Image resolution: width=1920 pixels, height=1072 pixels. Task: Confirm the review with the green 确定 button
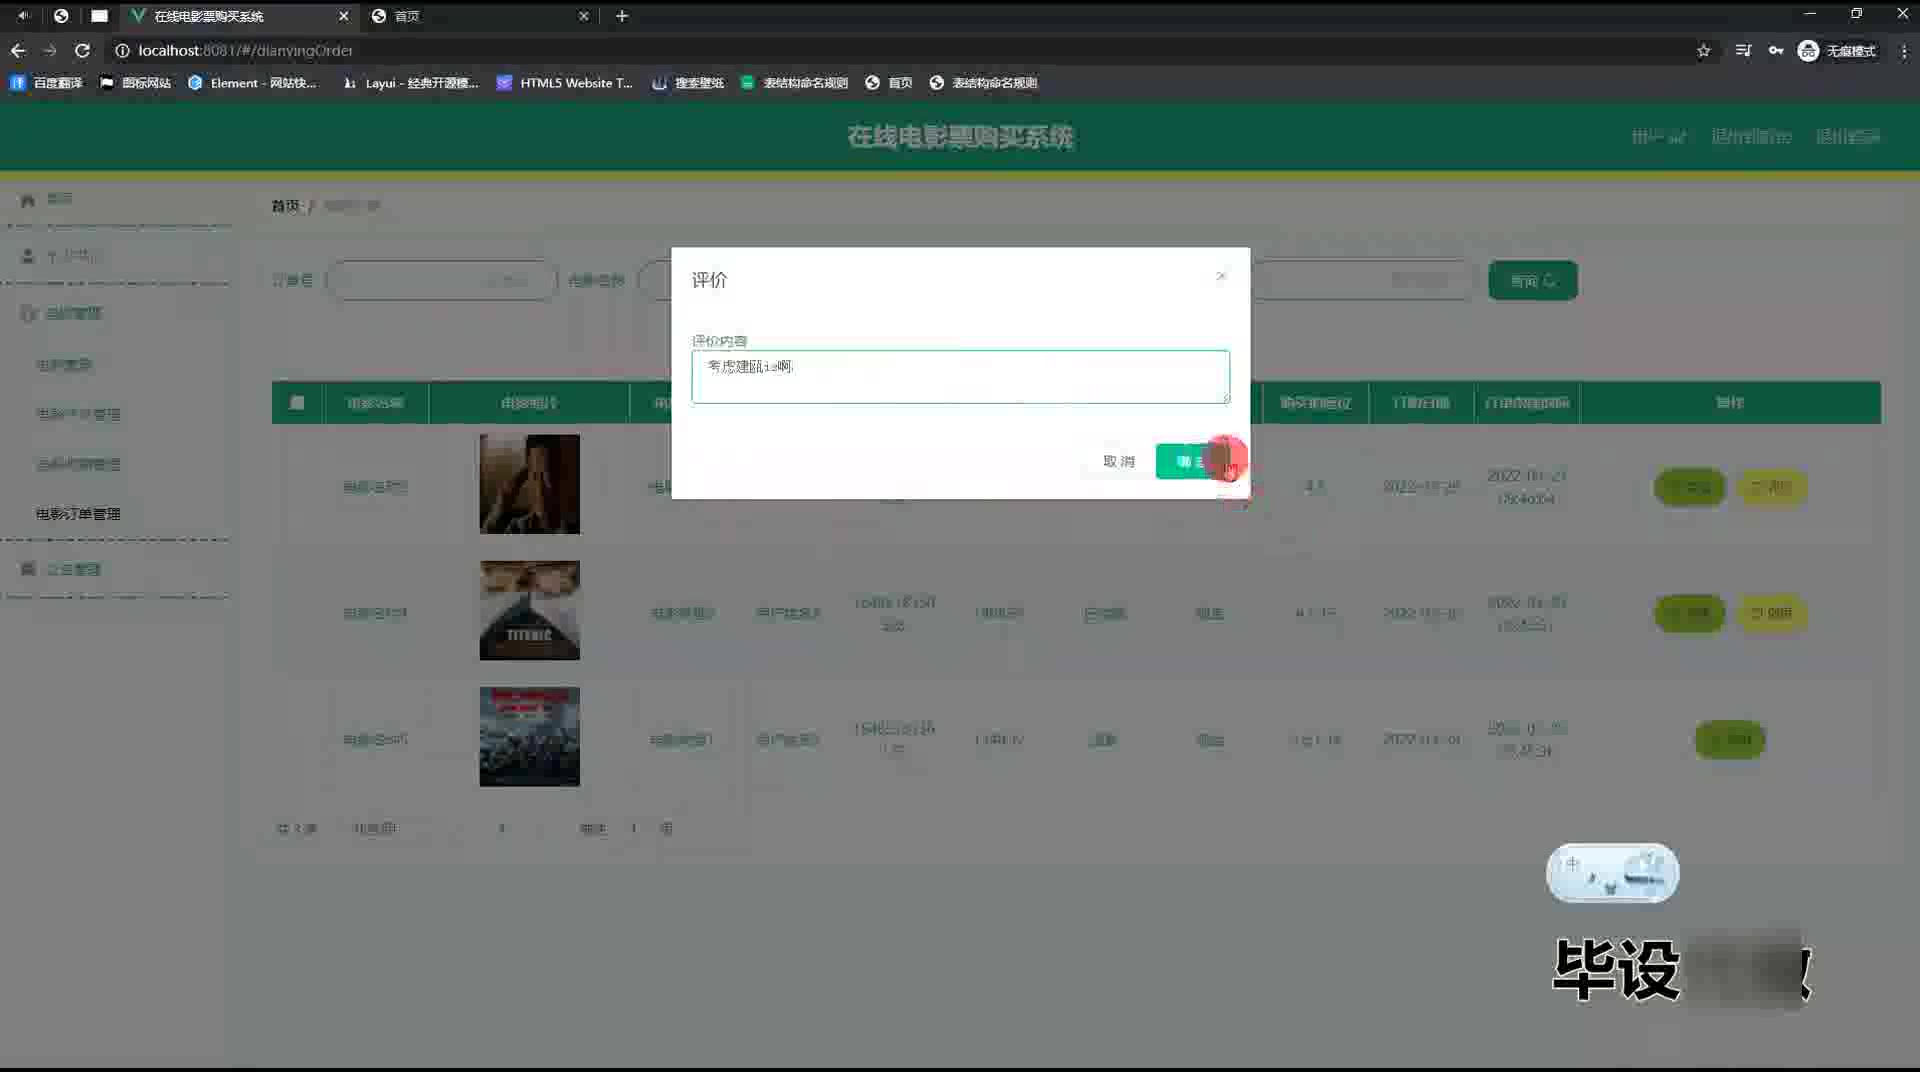point(1192,461)
